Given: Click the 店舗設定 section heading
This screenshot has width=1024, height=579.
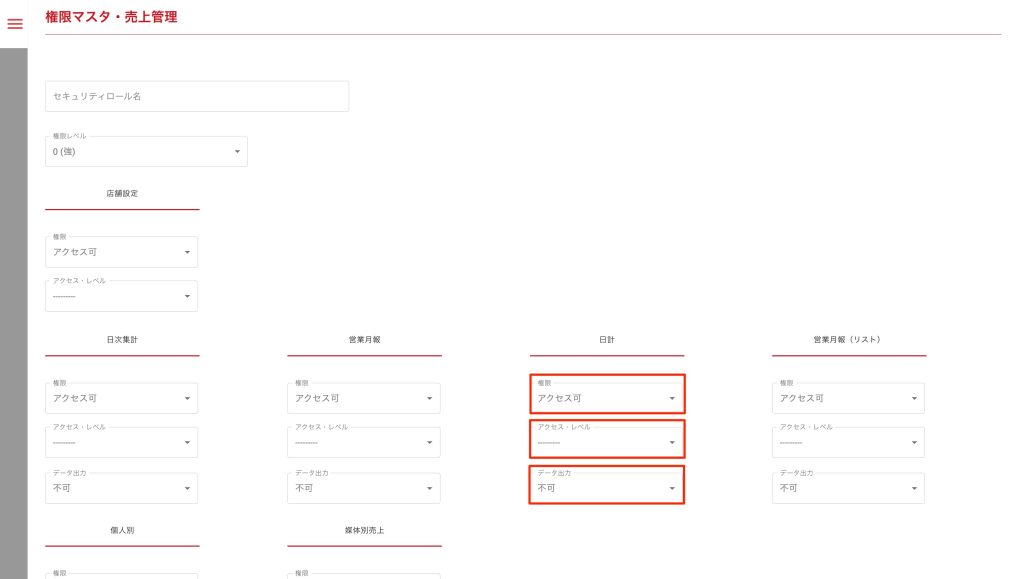Looking at the screenshot, I should point(122,193).
